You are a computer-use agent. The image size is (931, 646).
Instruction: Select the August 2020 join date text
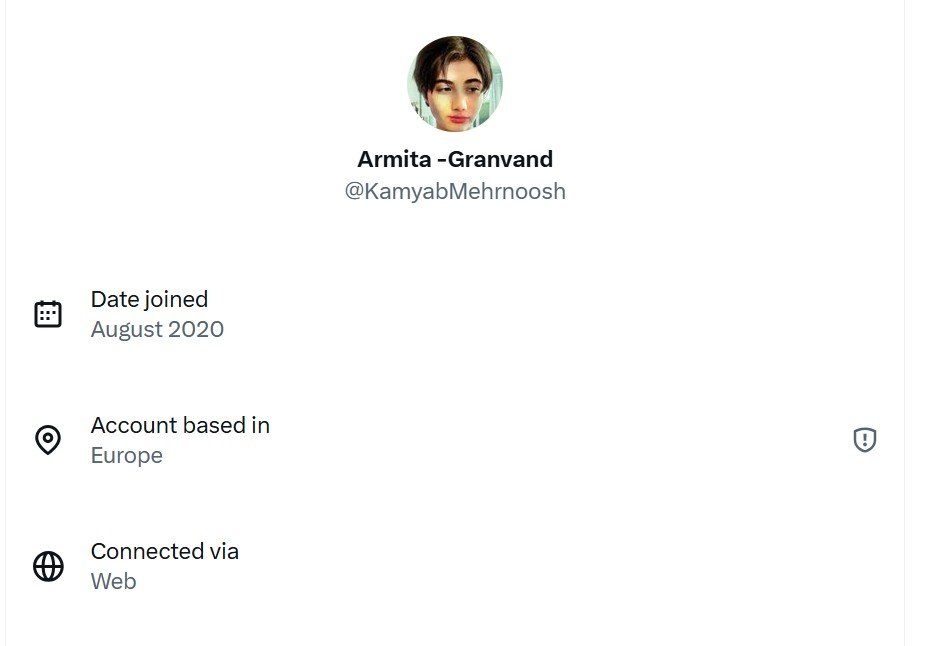point(157,329)
